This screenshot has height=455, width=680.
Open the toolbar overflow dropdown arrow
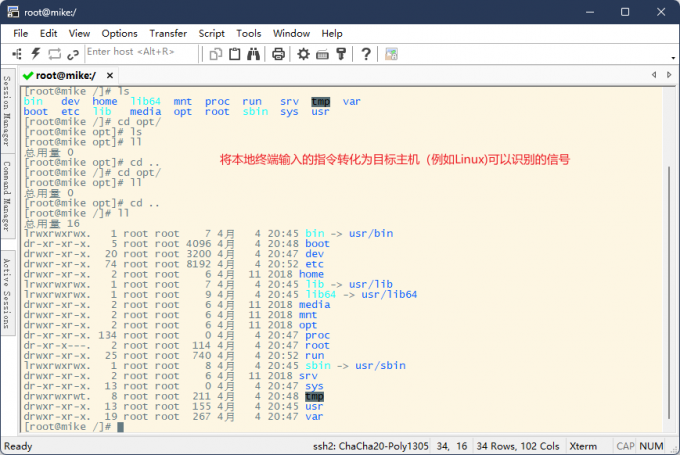pos(673,58)
